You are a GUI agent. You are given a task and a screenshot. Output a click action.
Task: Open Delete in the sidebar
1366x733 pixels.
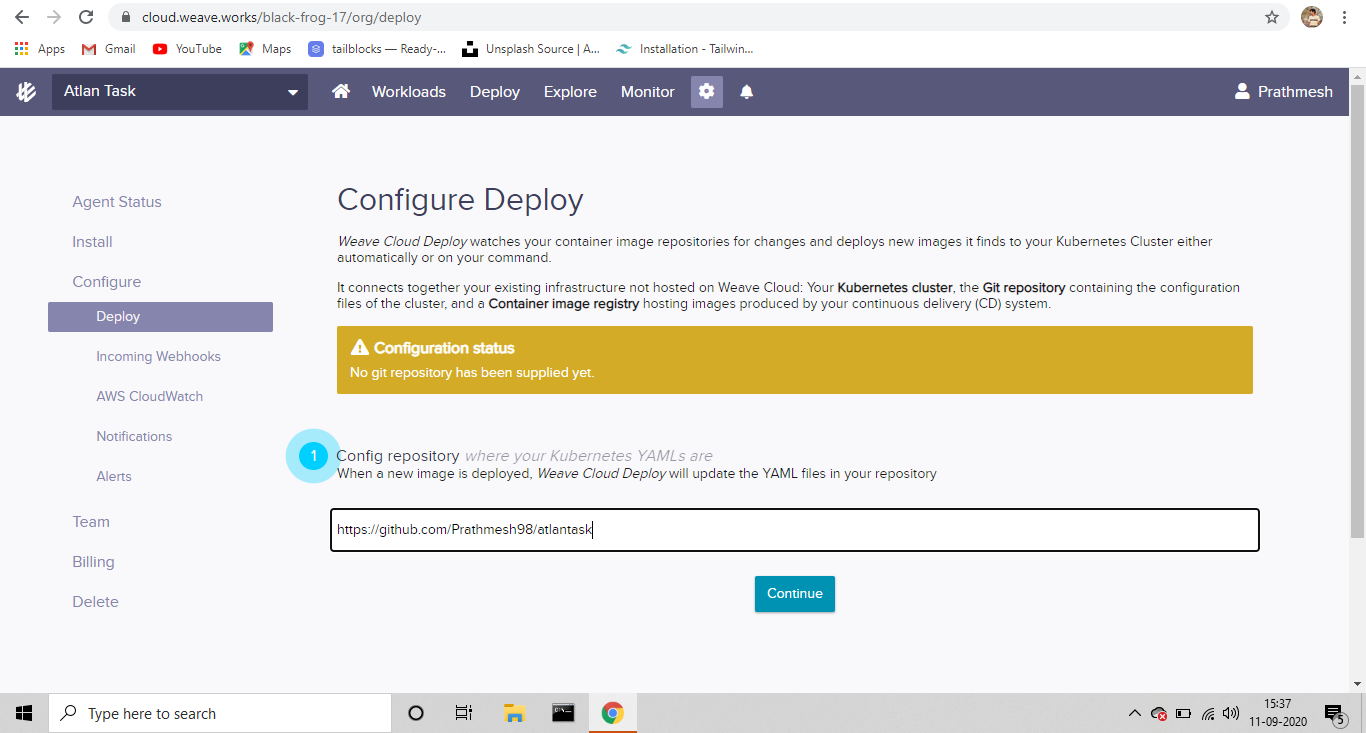(x=95, y=602)
